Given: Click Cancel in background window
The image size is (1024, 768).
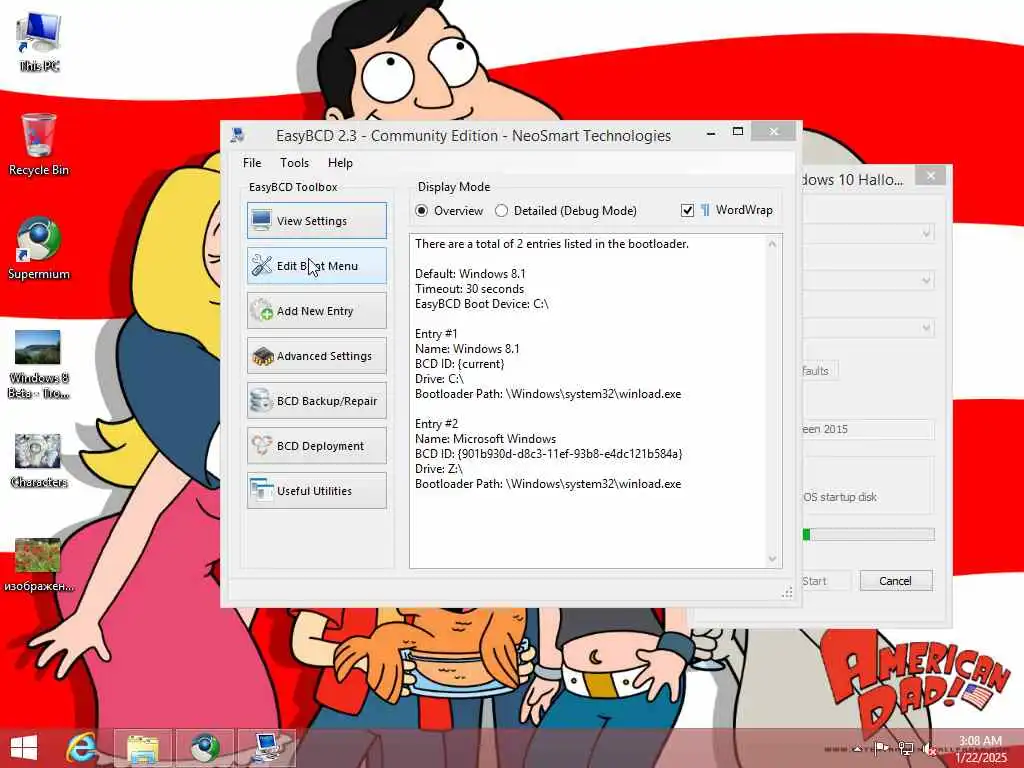Looking at the screenshot, I should coord(896,581).
